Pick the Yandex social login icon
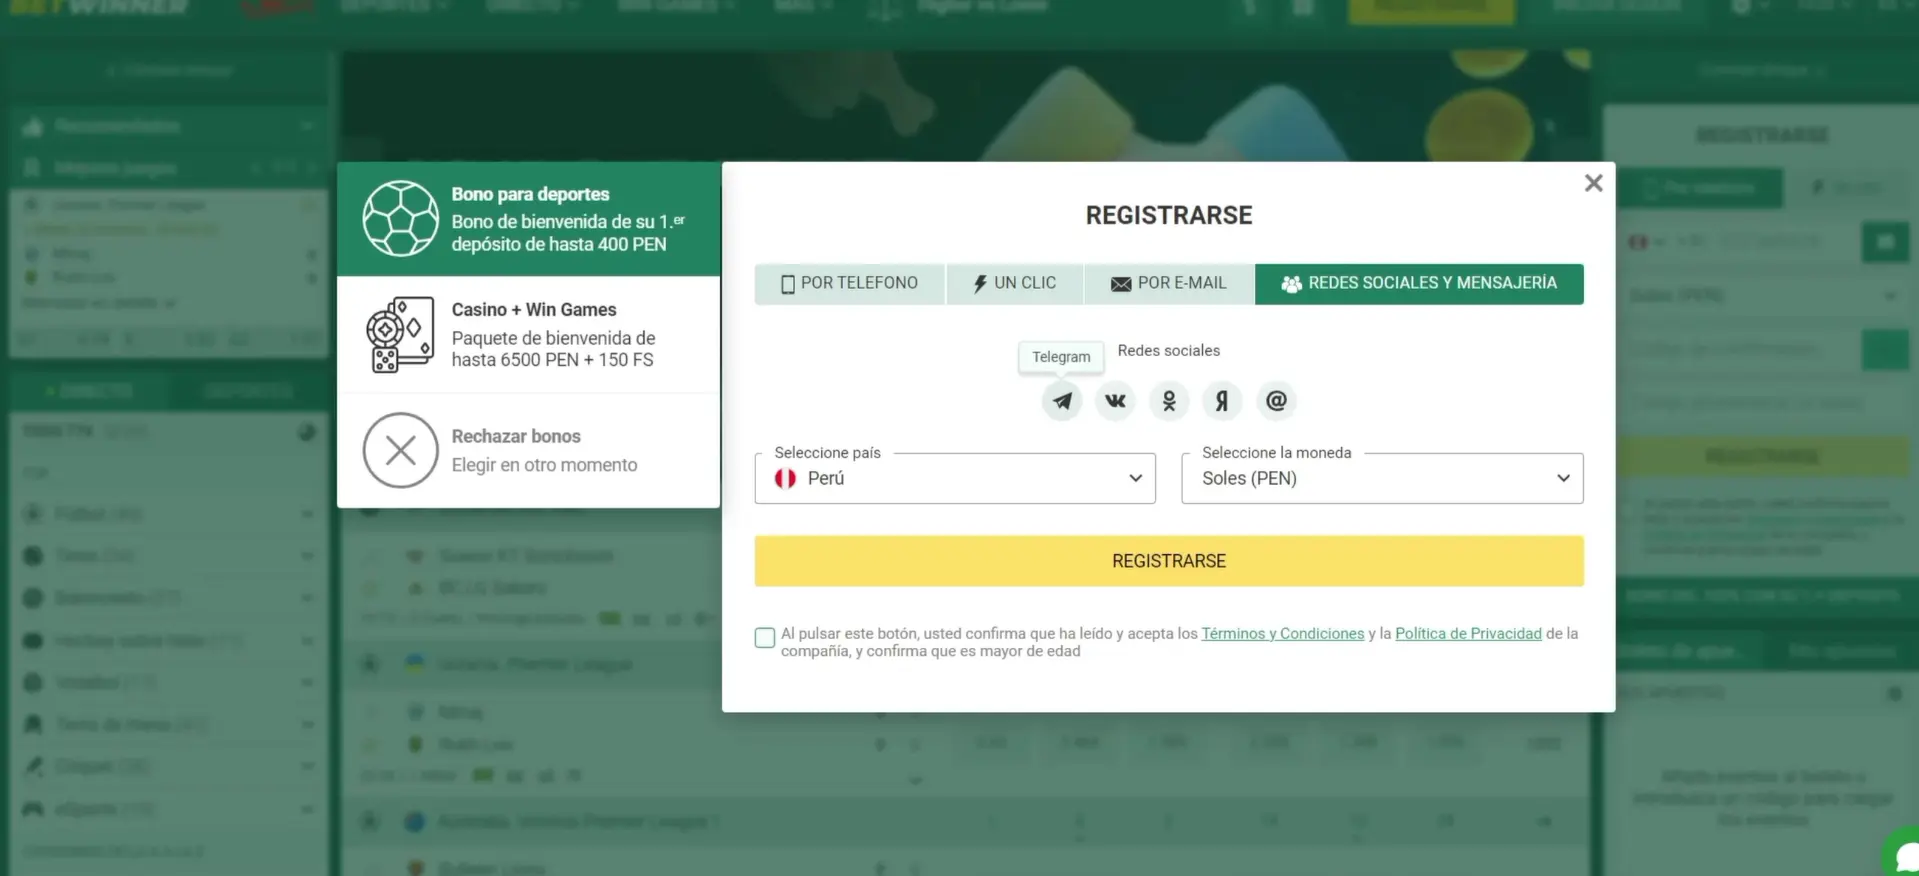 1222,401
